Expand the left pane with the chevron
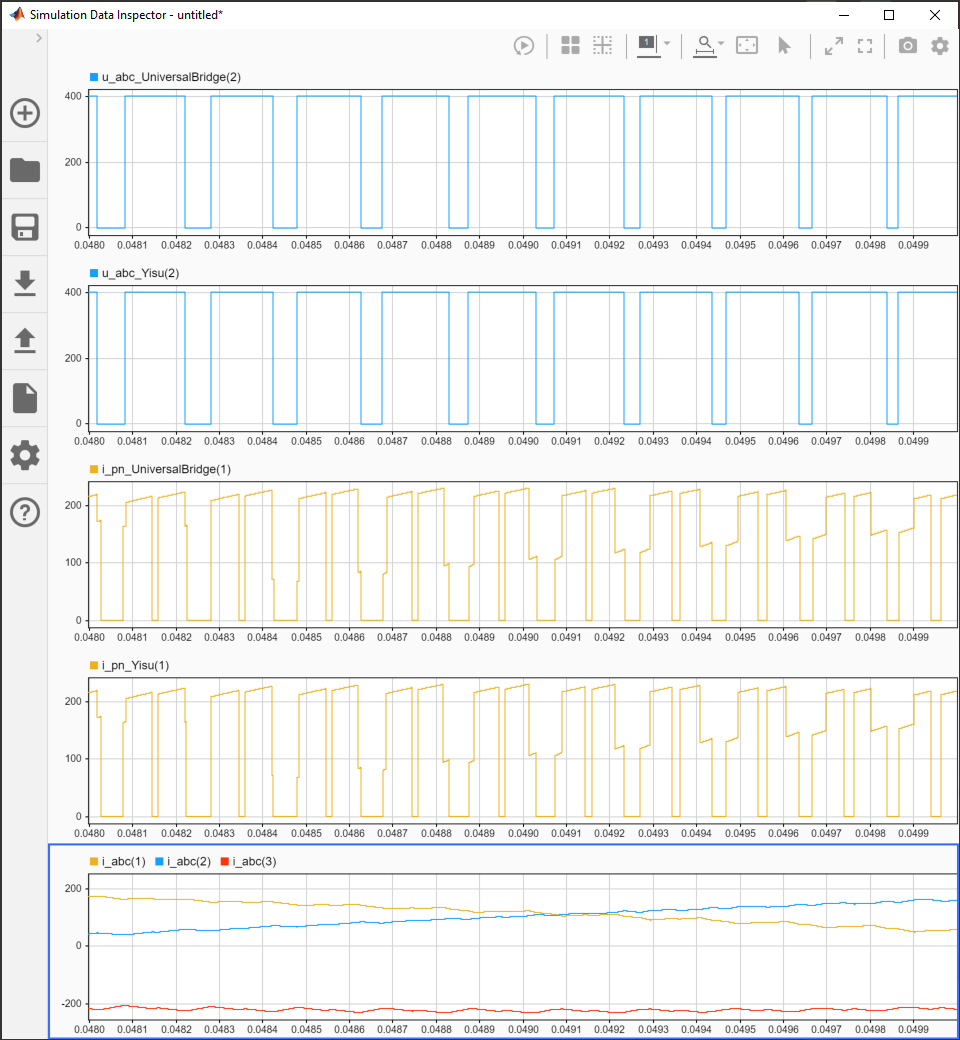The image size is (960, 1040). pyautogui.click(x=38, y=38)
